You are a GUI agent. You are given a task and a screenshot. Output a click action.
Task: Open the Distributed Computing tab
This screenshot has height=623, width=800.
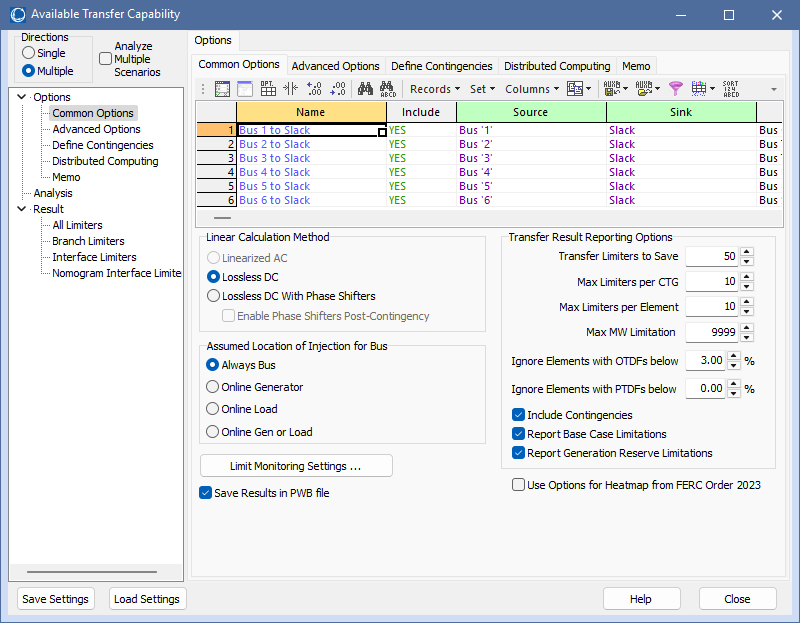click(x=557, y=66)
